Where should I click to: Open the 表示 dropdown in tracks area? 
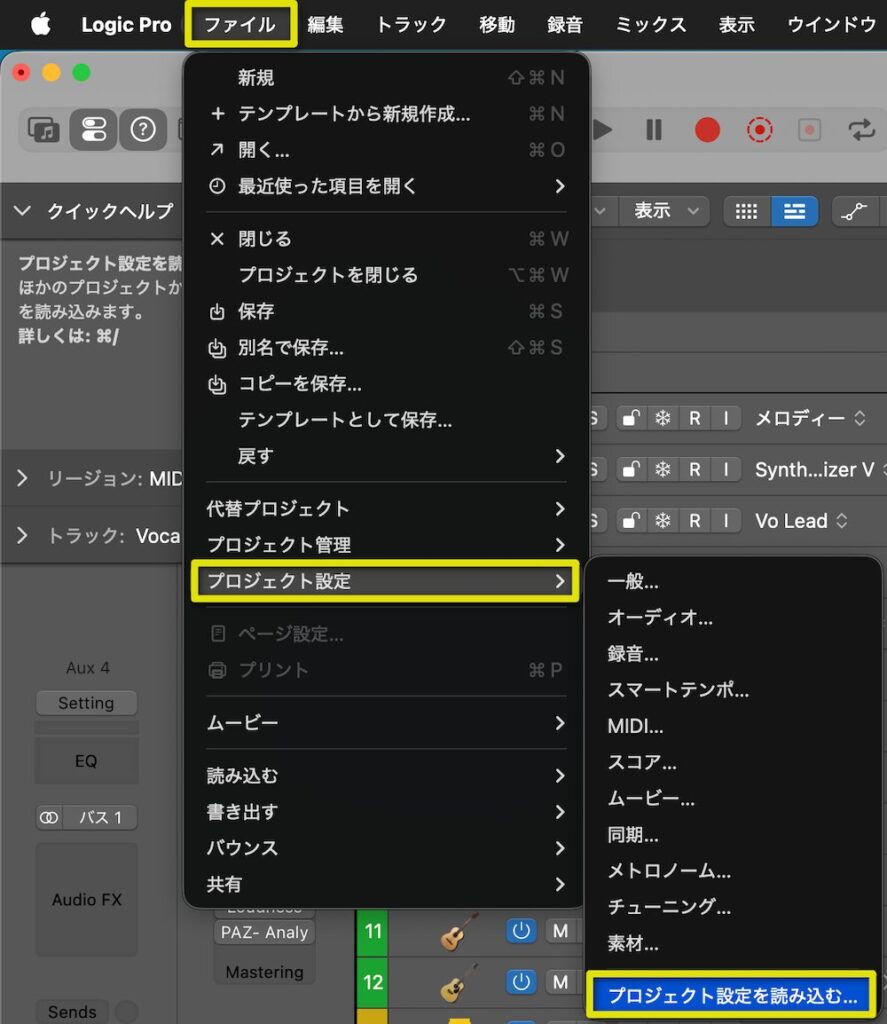point(665,211)
